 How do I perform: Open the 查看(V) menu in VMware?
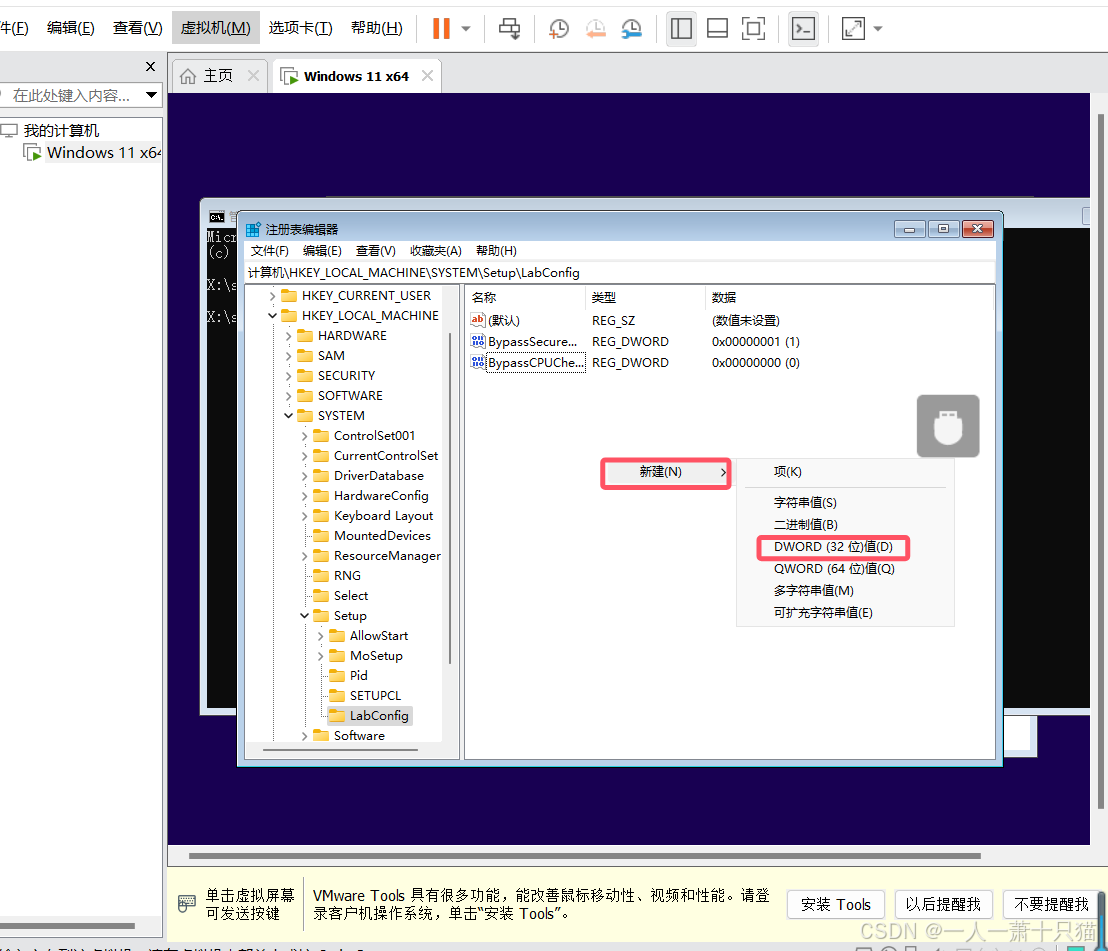coord(138,28)
